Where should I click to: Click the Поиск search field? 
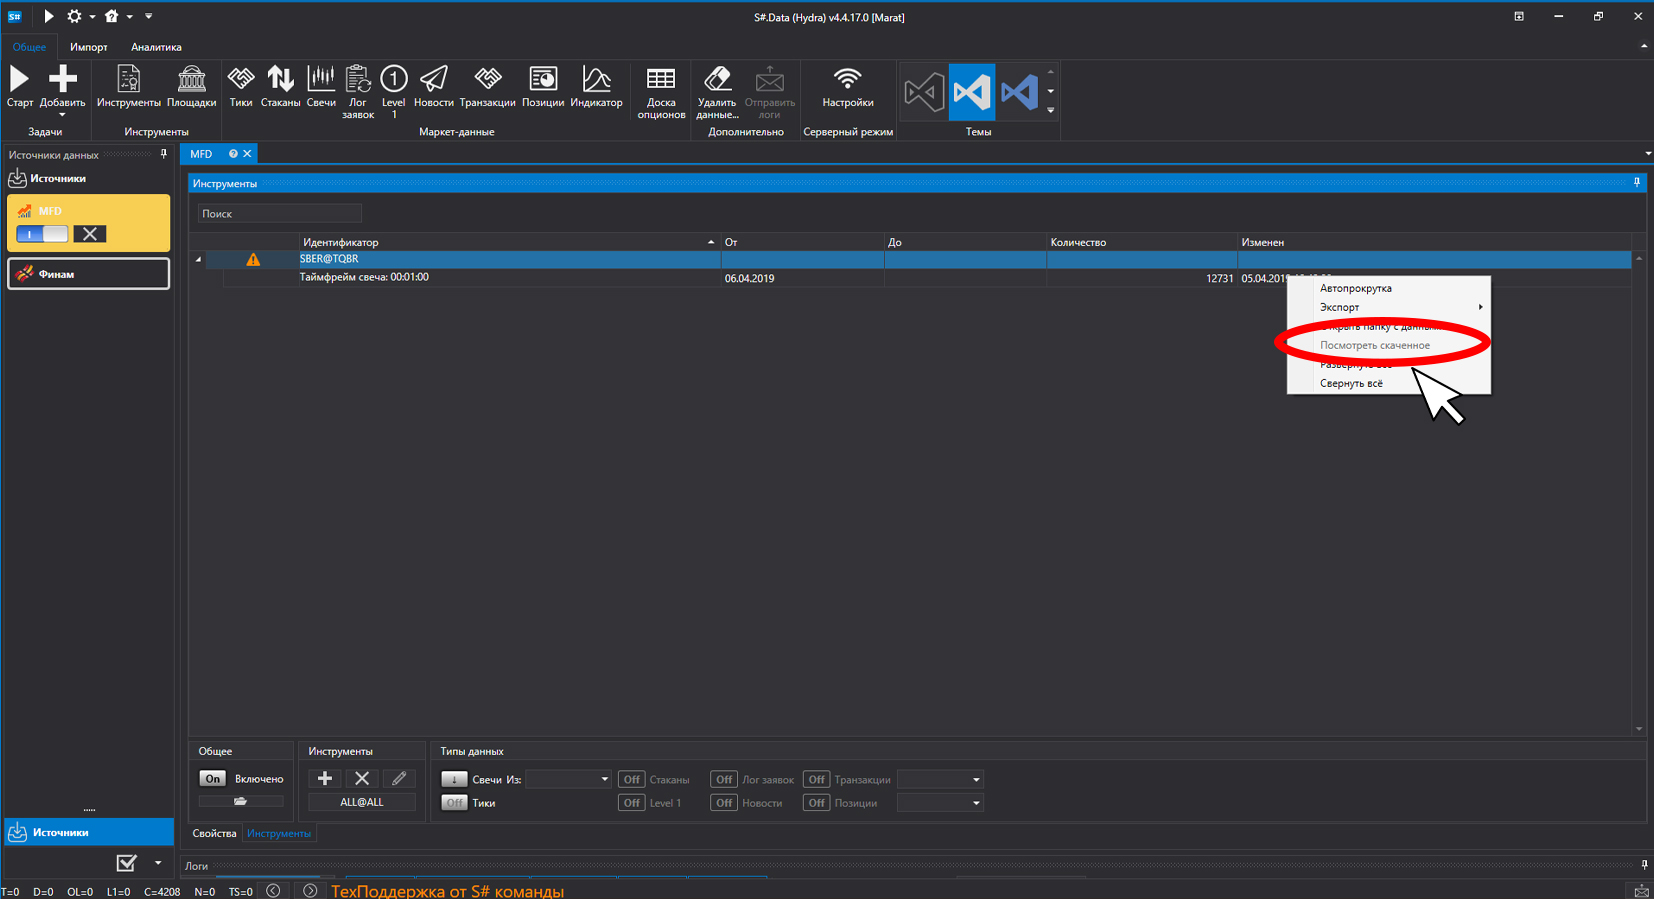(279, 214)
